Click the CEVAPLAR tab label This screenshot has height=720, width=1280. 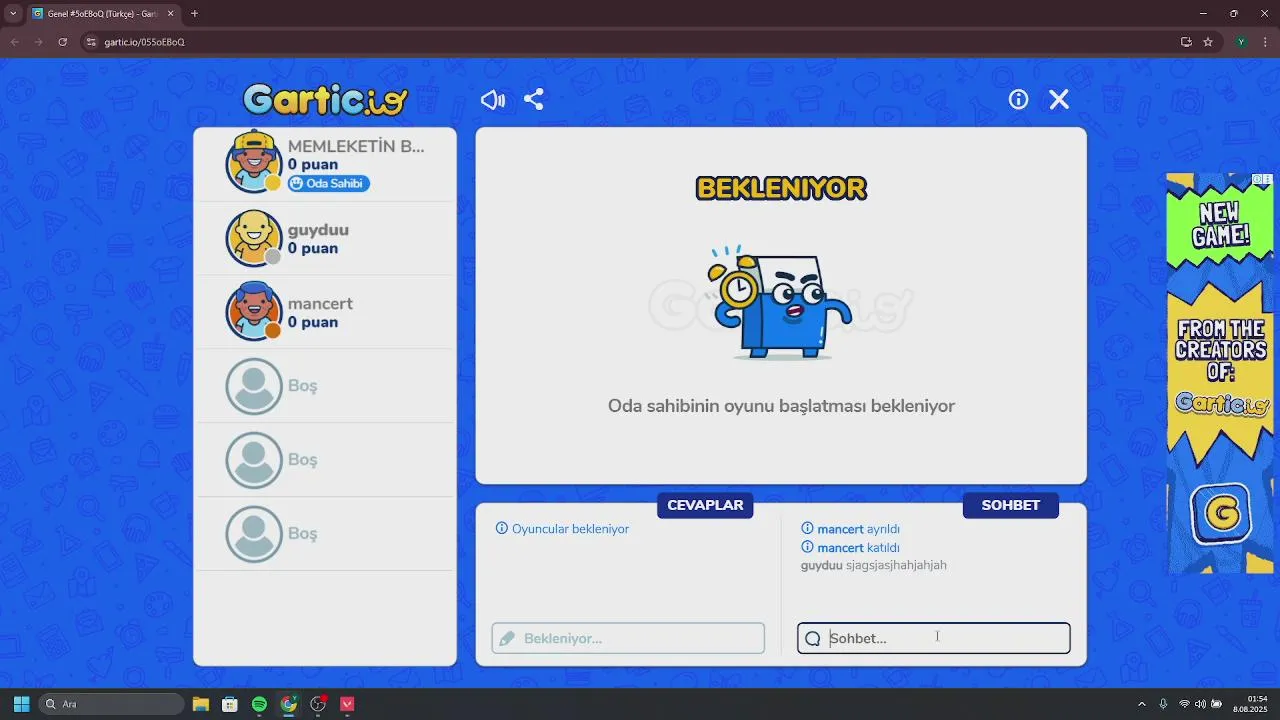pos(705,505)
